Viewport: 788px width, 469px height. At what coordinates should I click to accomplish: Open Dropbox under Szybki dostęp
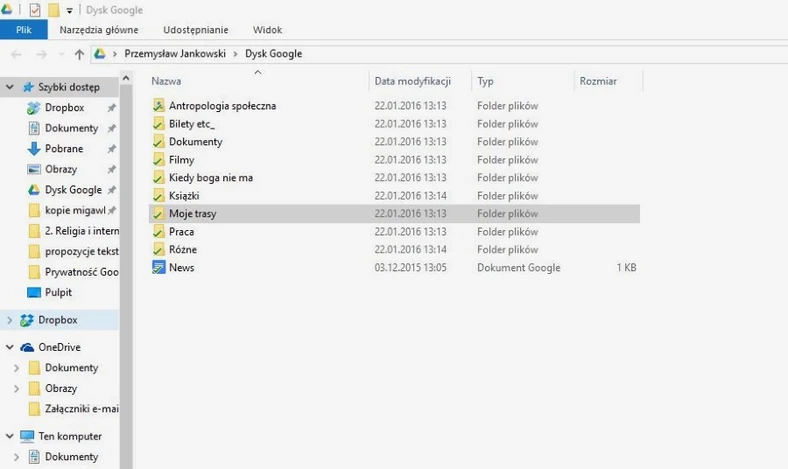[x=64, y=108]
